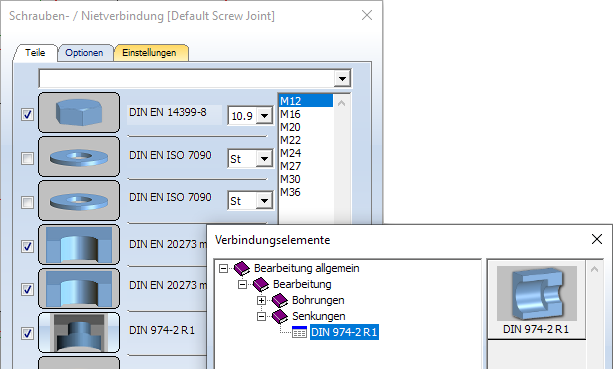The height and width of the screenshot is (369, 613).
Task: Click the table icon beside DIN 974-2 R1
Action: (299, 332)
